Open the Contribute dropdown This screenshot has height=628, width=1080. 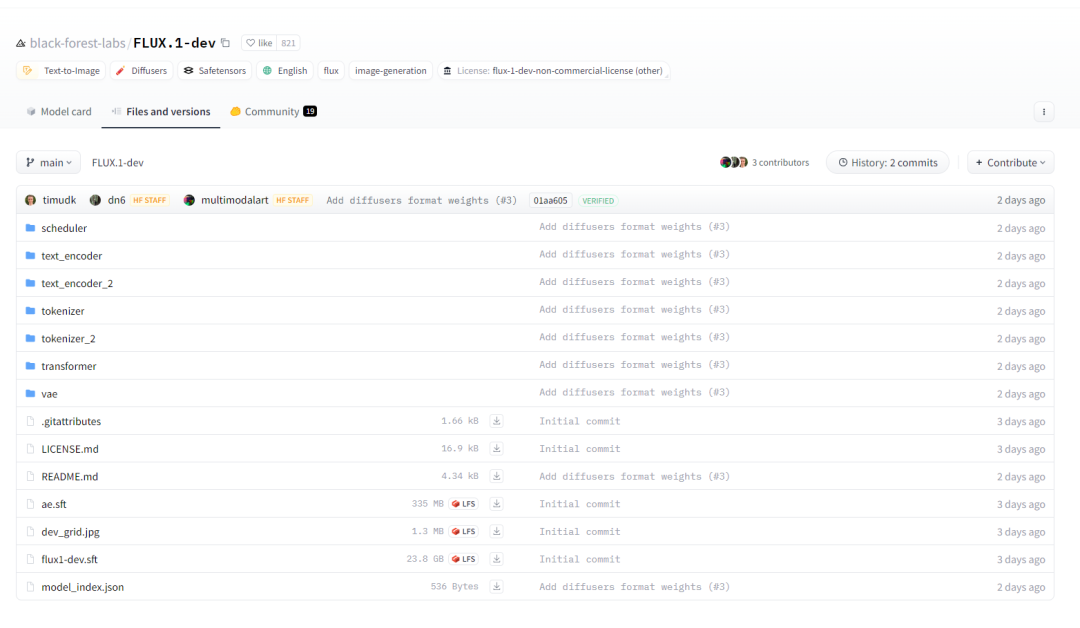[x=1010, y=163]
